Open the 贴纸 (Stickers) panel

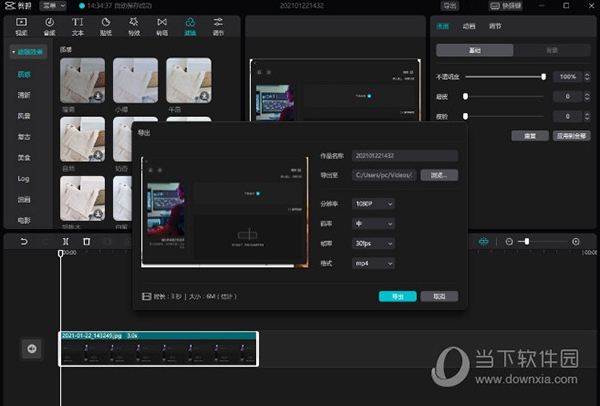(106, 26)
